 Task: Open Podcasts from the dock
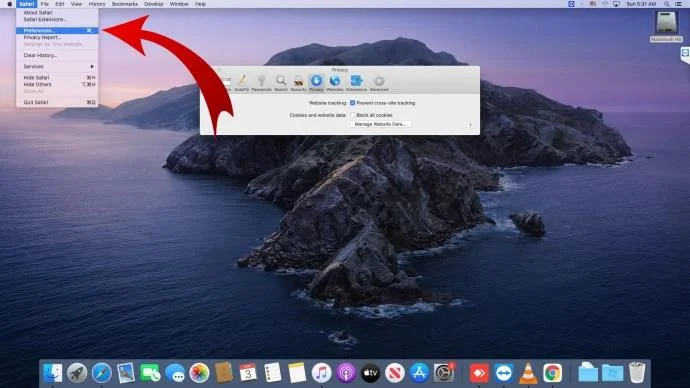346,373
